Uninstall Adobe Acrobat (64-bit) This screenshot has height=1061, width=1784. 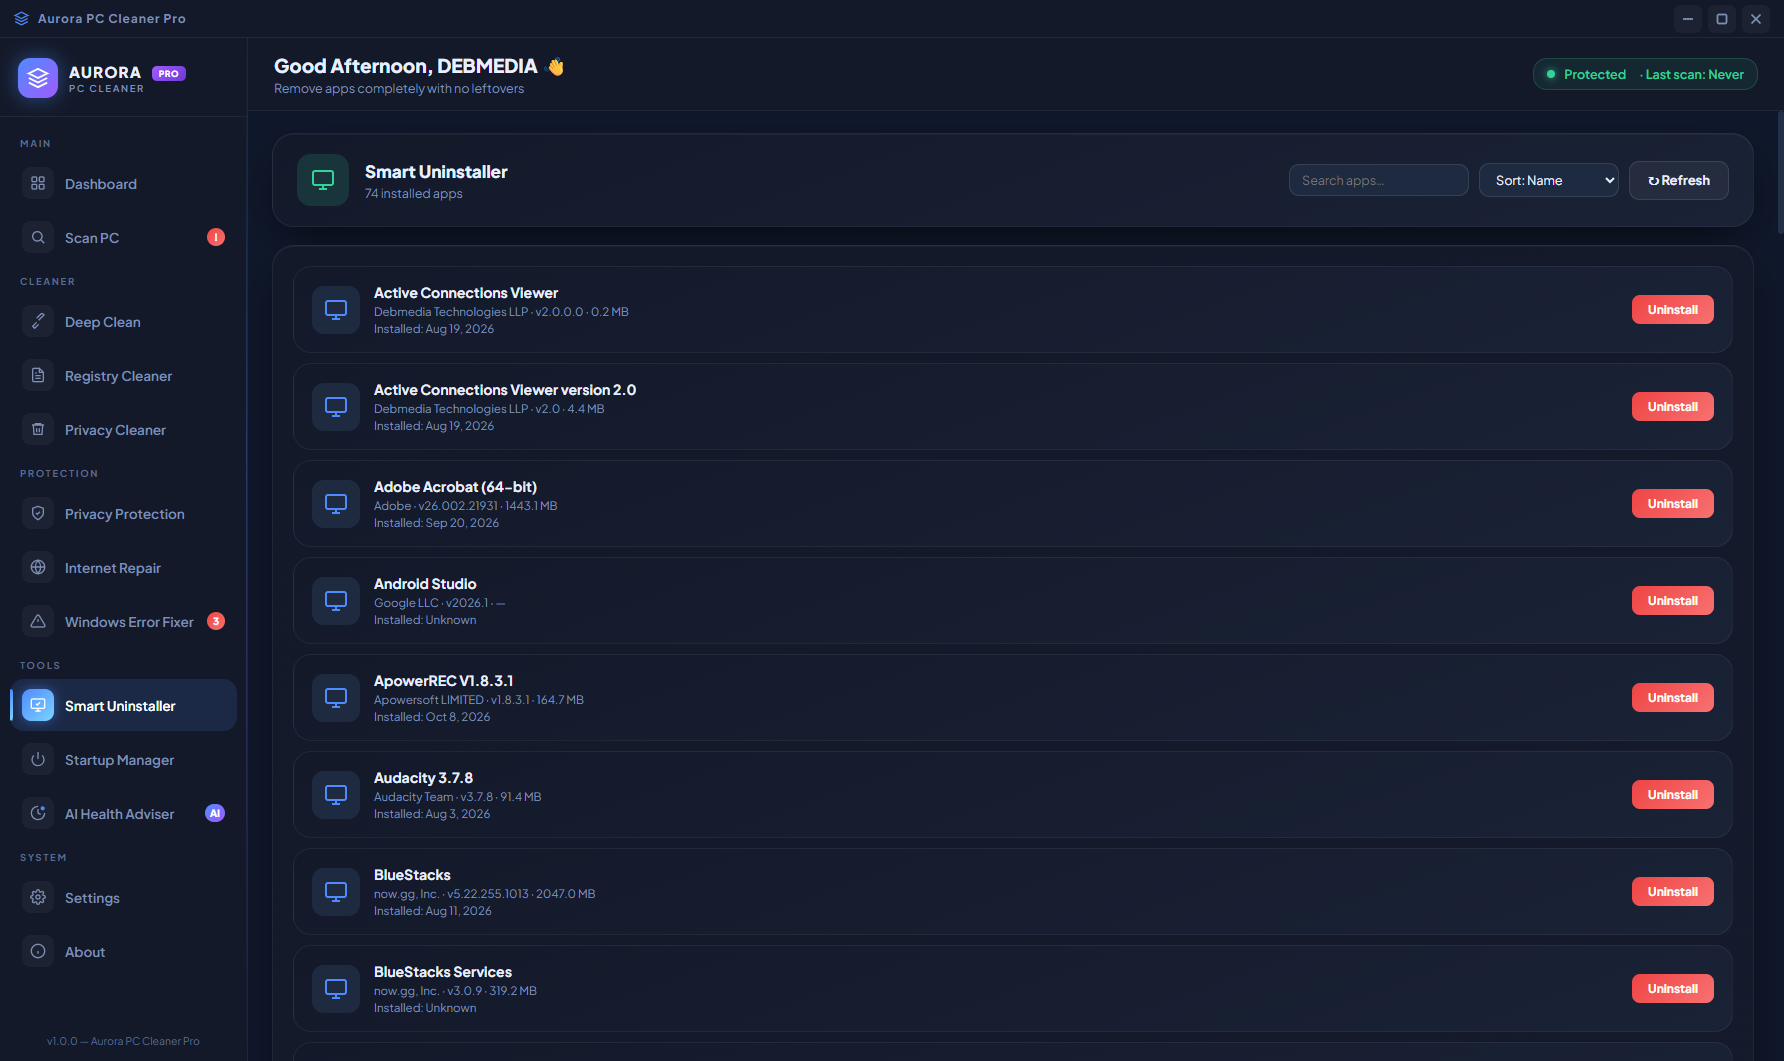(x=1673, y=504)
